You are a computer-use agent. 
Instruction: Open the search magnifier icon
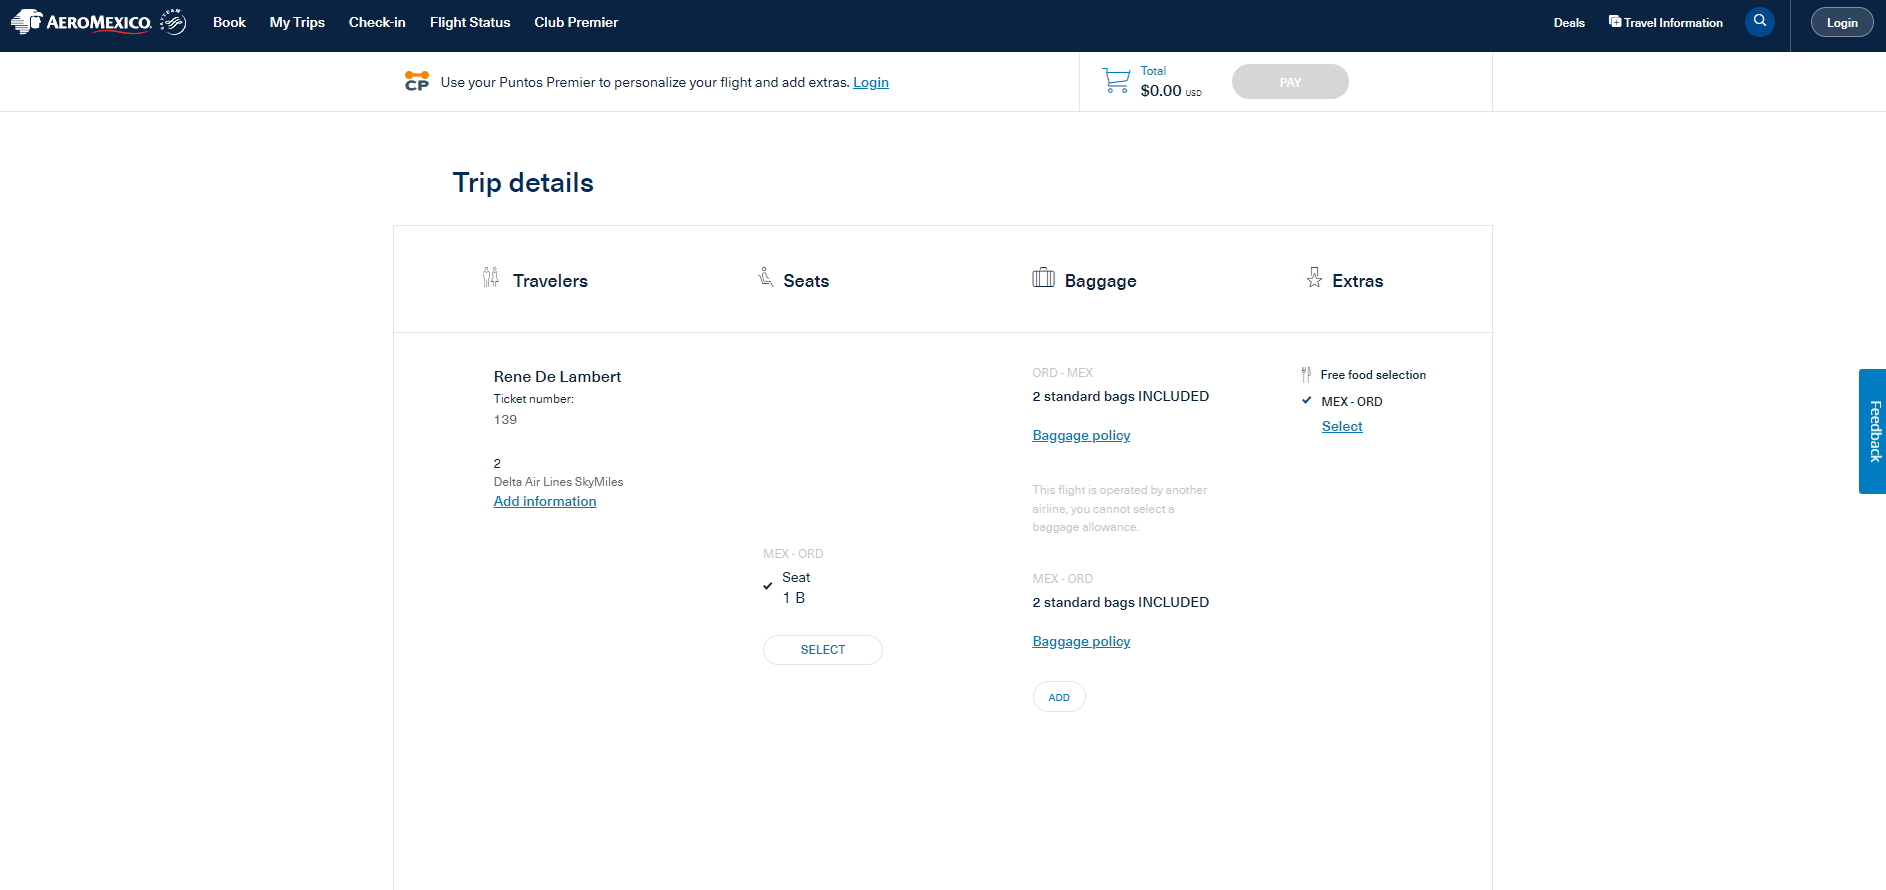pyautogui.click(x=1759, y=21)
